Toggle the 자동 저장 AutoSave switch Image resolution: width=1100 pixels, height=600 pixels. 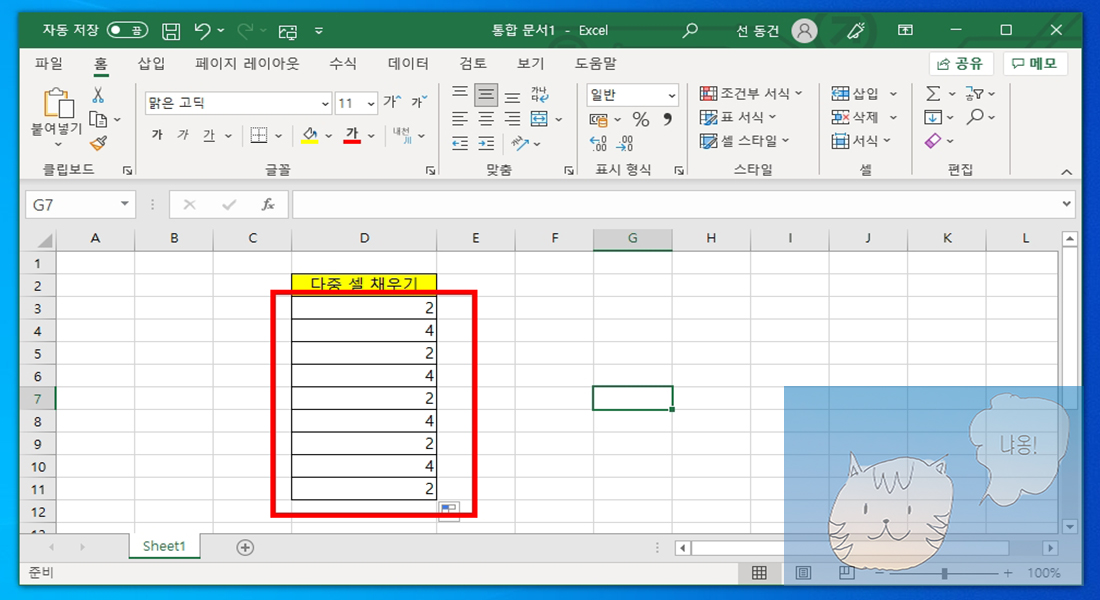click(127, 30)
